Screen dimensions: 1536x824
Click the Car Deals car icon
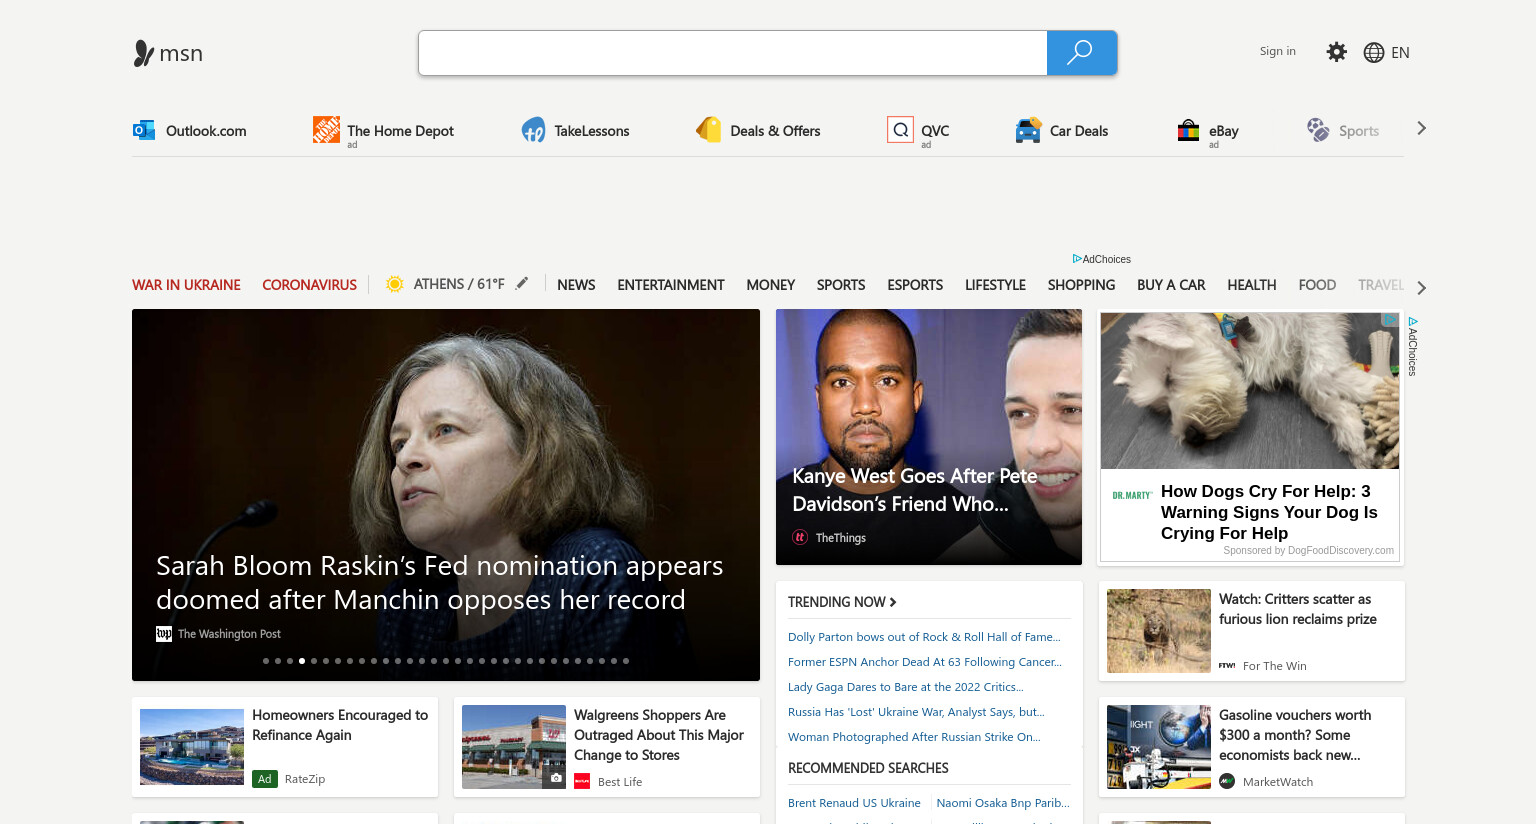(1028, 130)
